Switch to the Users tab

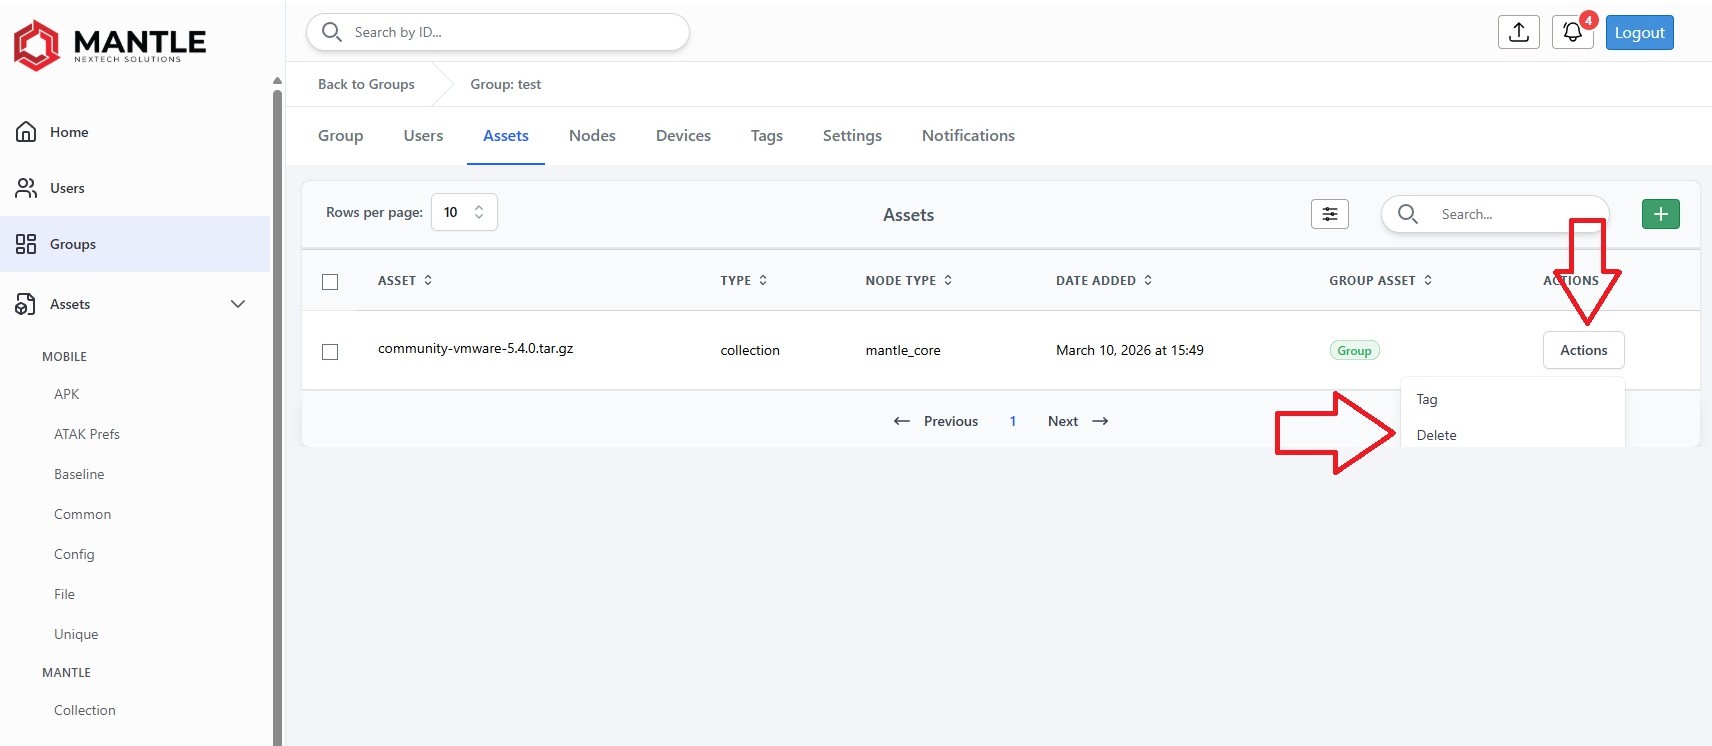pyautogui.click(x=423, y=136)
